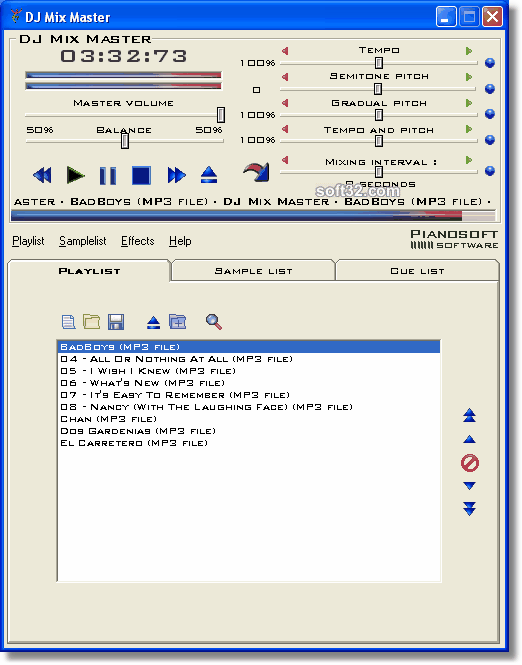Increase Semitone pitch with green arrow

coord(469,77)
